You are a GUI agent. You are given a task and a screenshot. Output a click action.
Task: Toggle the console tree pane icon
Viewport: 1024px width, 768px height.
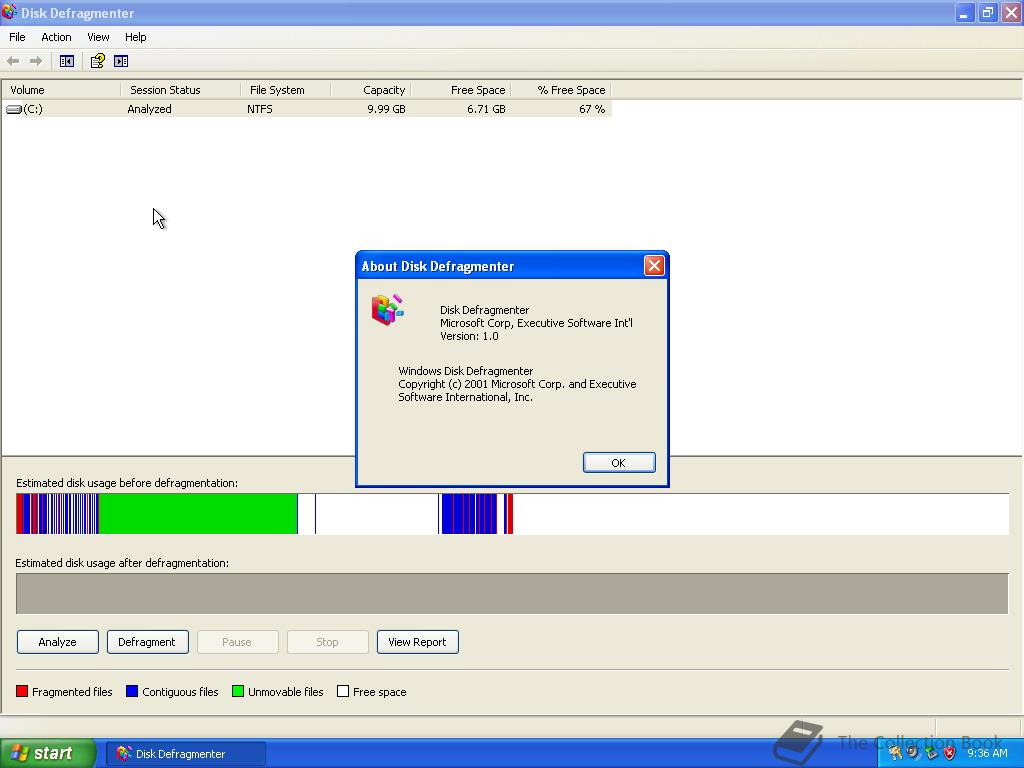coord(67,61)
